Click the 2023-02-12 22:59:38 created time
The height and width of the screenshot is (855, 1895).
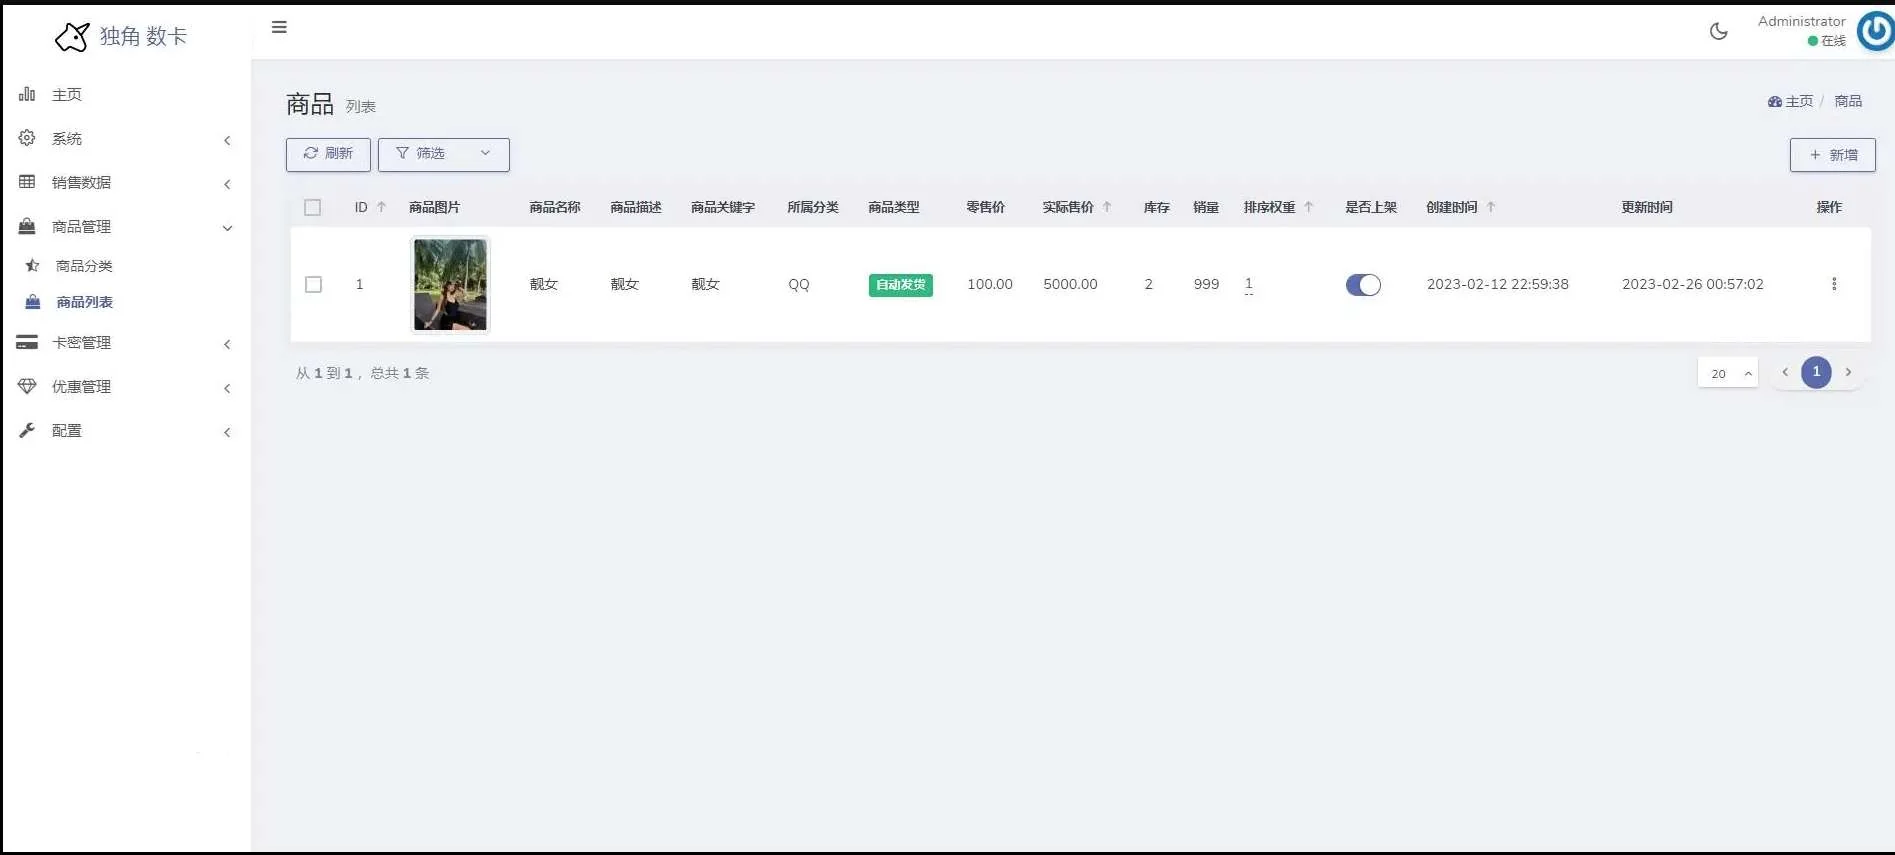(1497, 284)
